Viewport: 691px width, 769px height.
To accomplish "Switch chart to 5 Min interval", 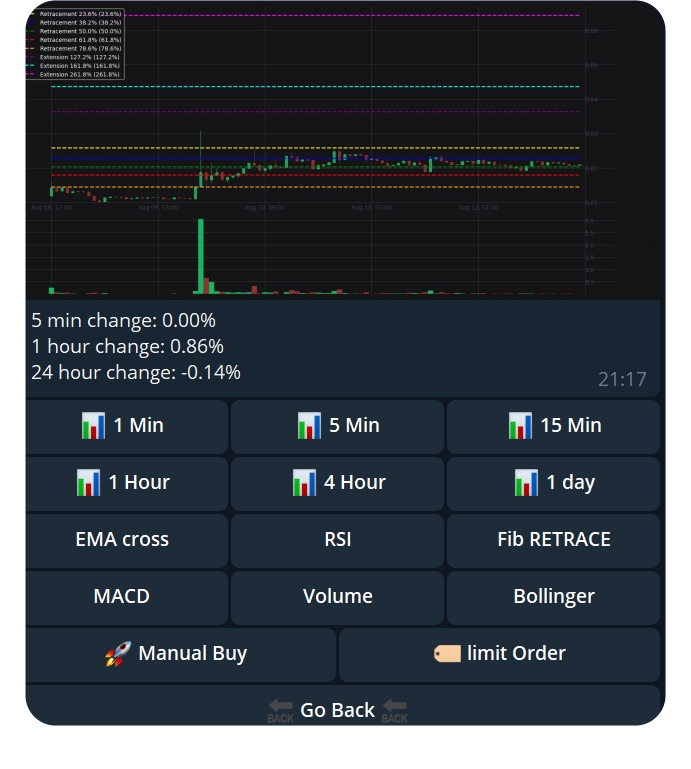I will [x=337, y=426].
